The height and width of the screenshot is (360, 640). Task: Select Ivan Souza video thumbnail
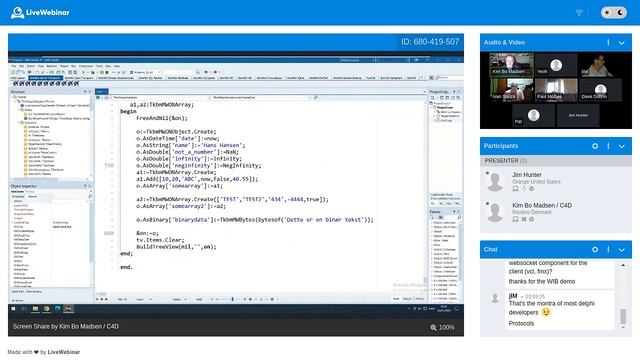pyautogui.click(x=511, y=90)
